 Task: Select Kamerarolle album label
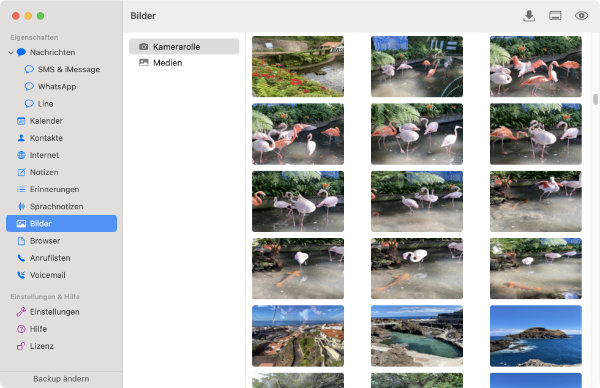pos(176,47)
